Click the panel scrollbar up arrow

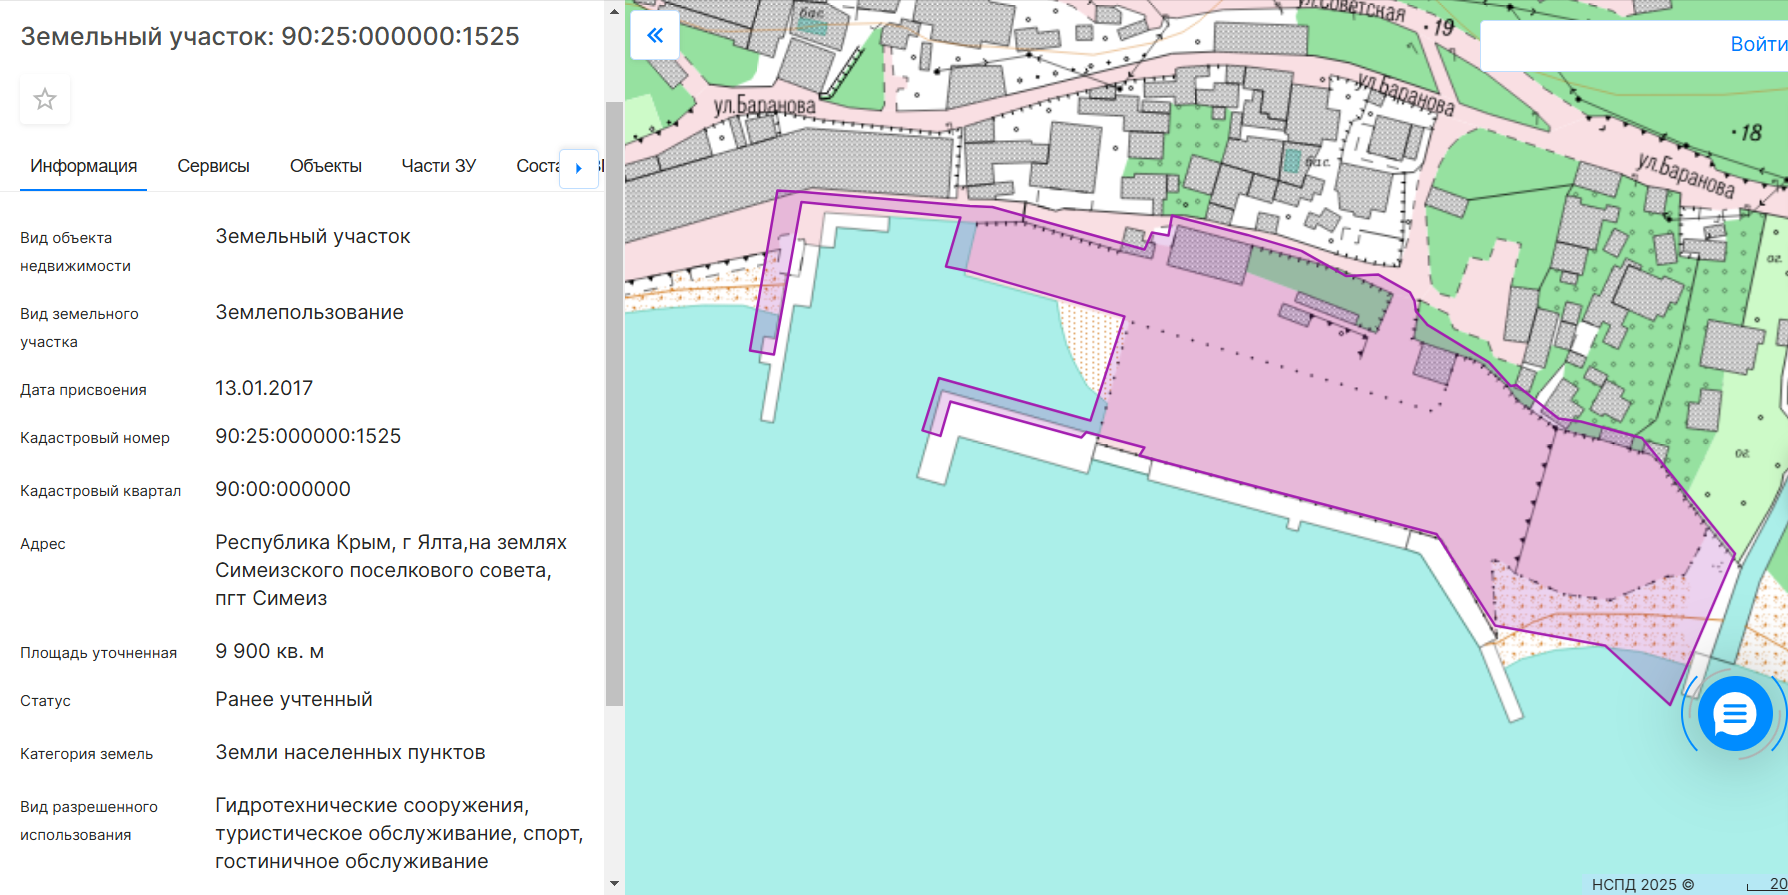614,12
